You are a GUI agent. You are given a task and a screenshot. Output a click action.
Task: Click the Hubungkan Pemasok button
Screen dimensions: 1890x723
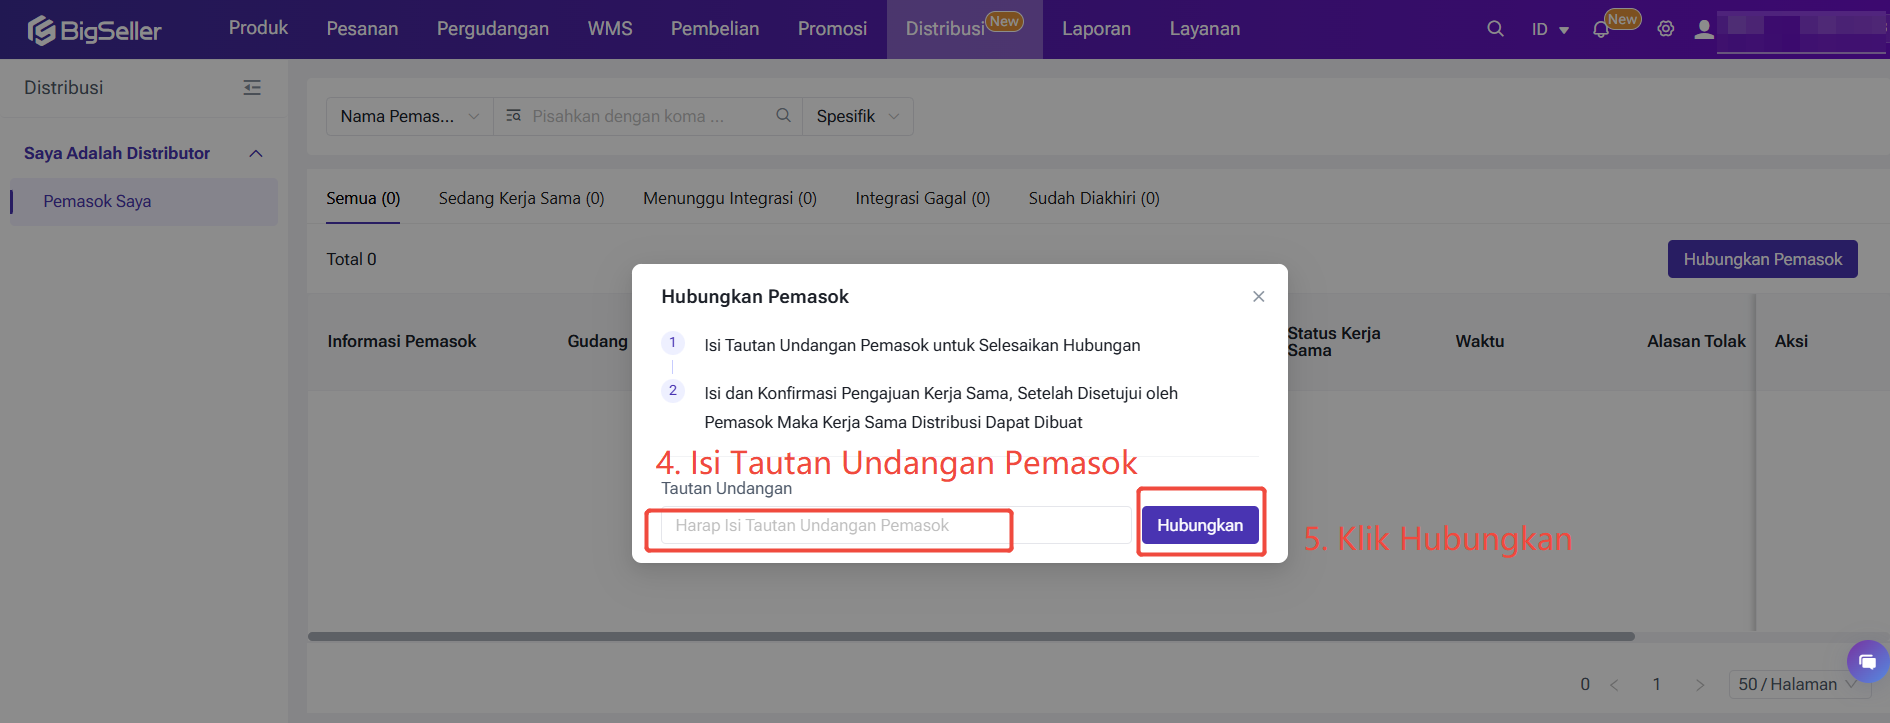click(x=1761, y=259)
